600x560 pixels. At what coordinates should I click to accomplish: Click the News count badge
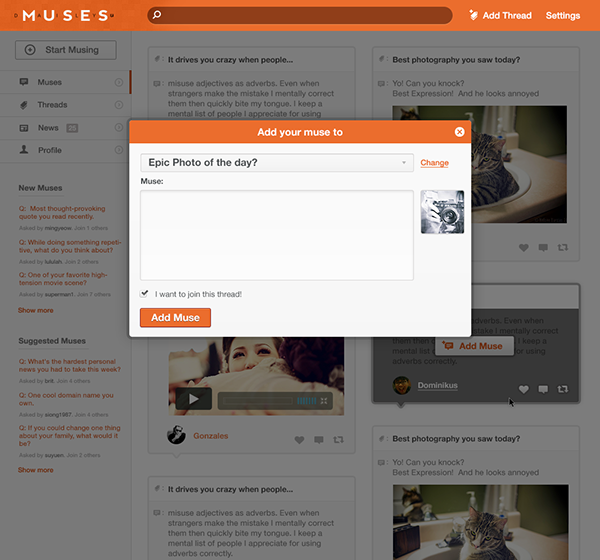[x=72, y=128]
